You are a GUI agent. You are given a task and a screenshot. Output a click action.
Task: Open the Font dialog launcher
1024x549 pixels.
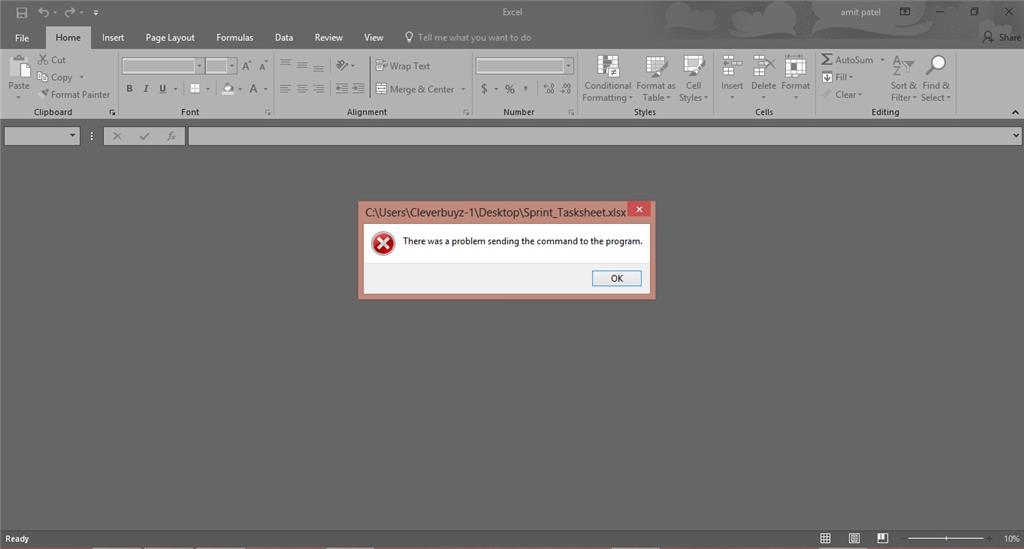point(268,112)
